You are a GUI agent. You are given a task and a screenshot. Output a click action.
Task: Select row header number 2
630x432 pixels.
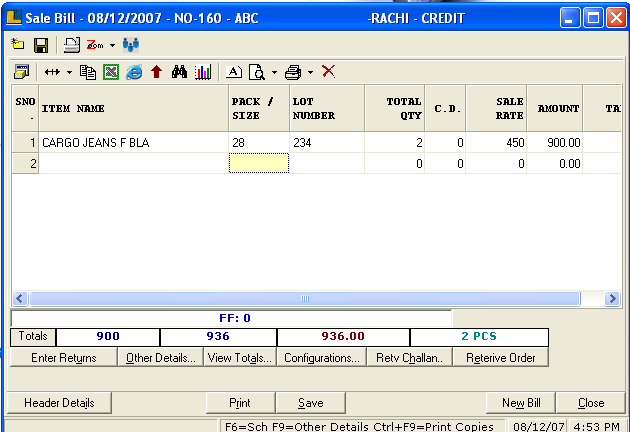pos(25,163)
